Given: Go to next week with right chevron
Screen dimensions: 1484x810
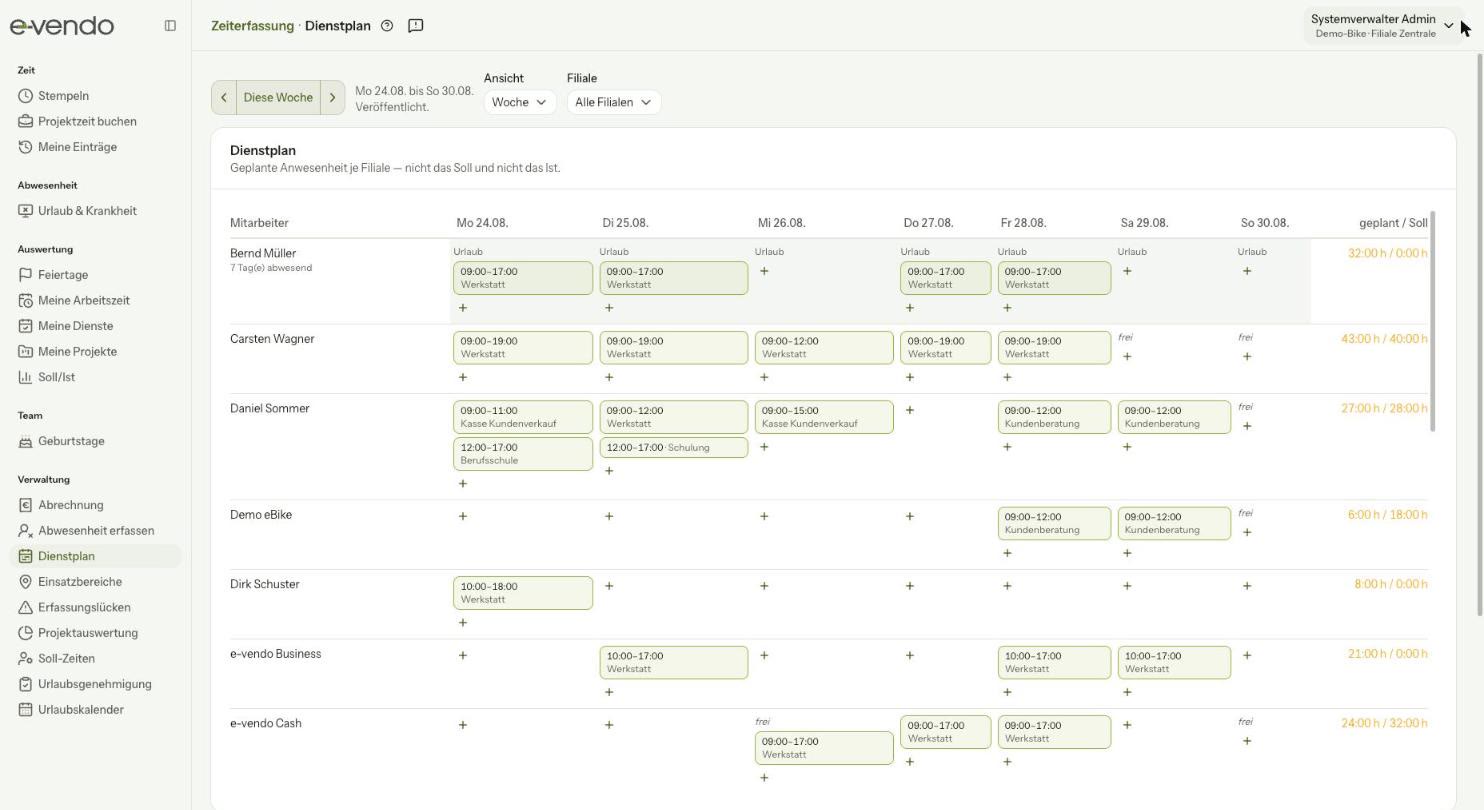Looking at the screenshot, I should tap(333, 98).
